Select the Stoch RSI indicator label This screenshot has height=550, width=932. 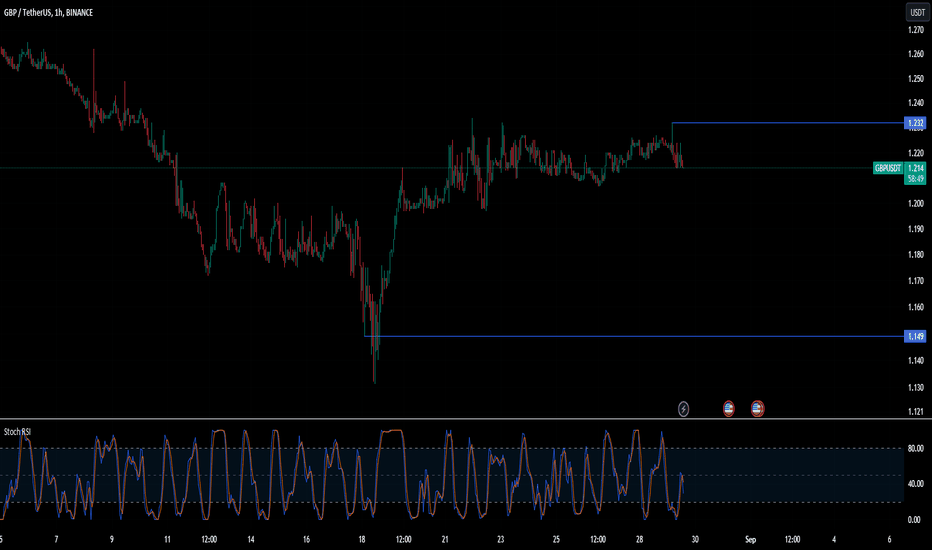17,432
